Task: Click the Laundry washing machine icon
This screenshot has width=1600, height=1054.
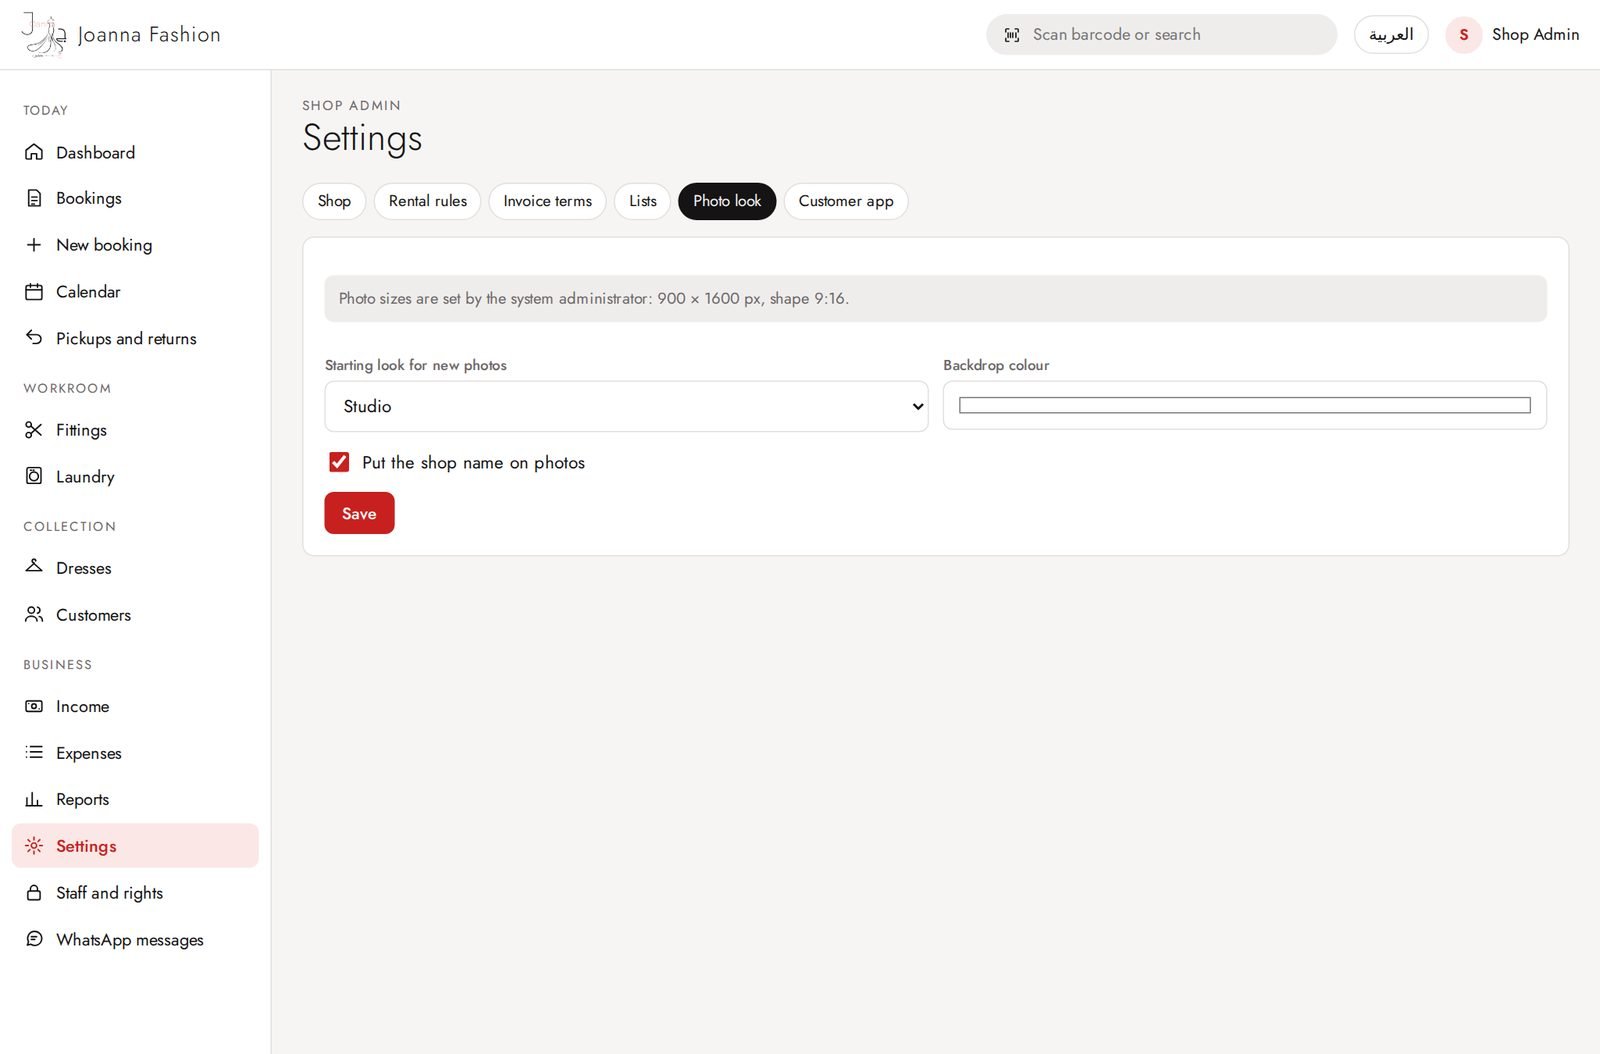Action: point(34,476)
